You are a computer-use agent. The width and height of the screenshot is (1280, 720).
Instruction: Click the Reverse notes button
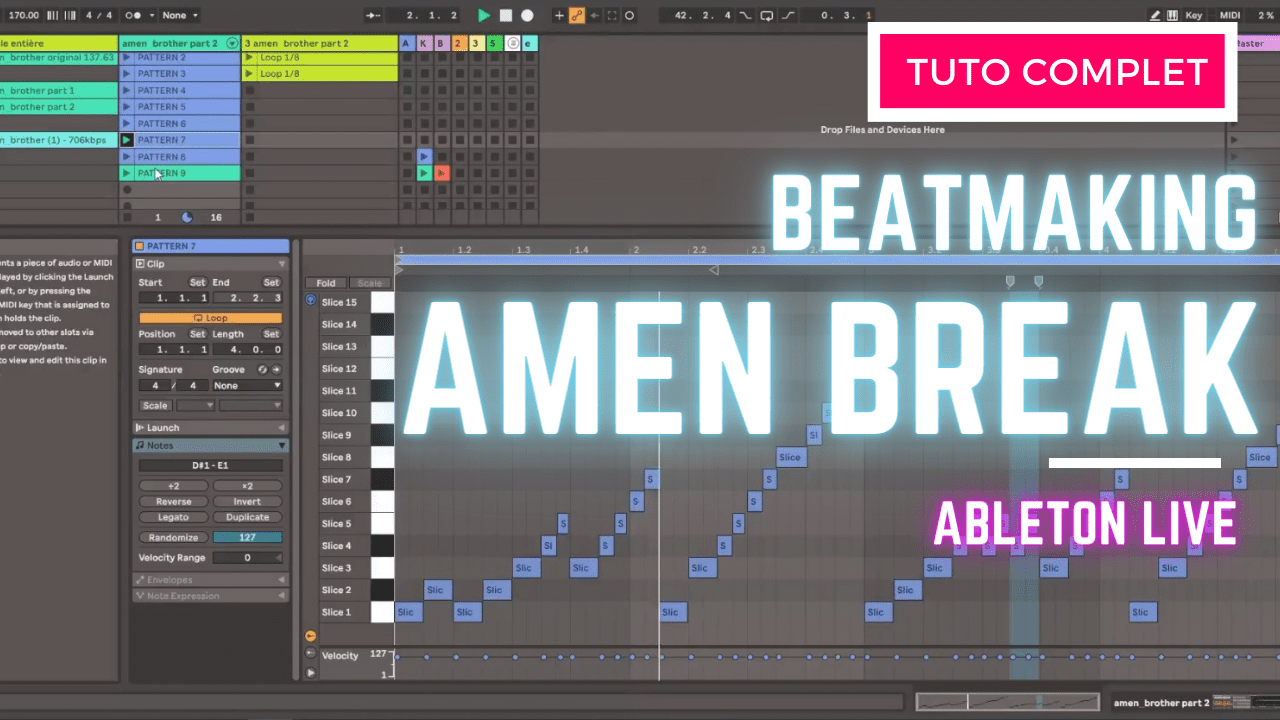[x=174, y=502]
